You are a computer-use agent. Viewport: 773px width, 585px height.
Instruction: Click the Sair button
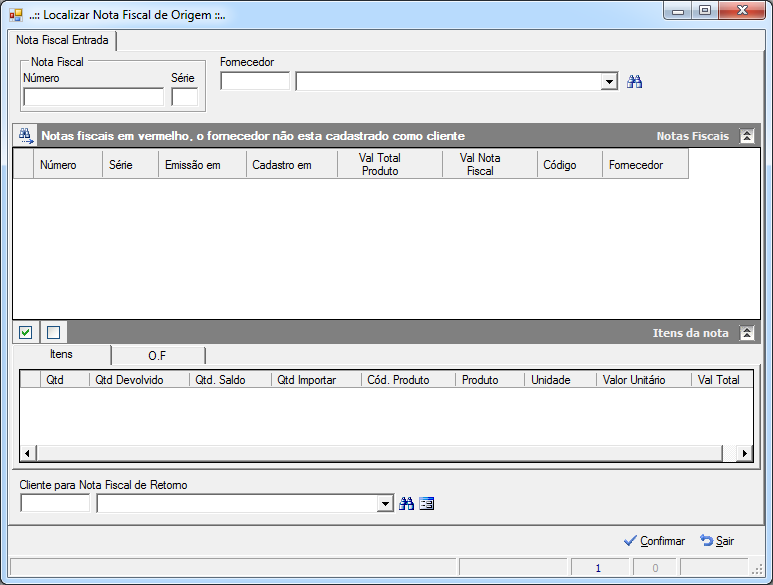coord(717,541)
